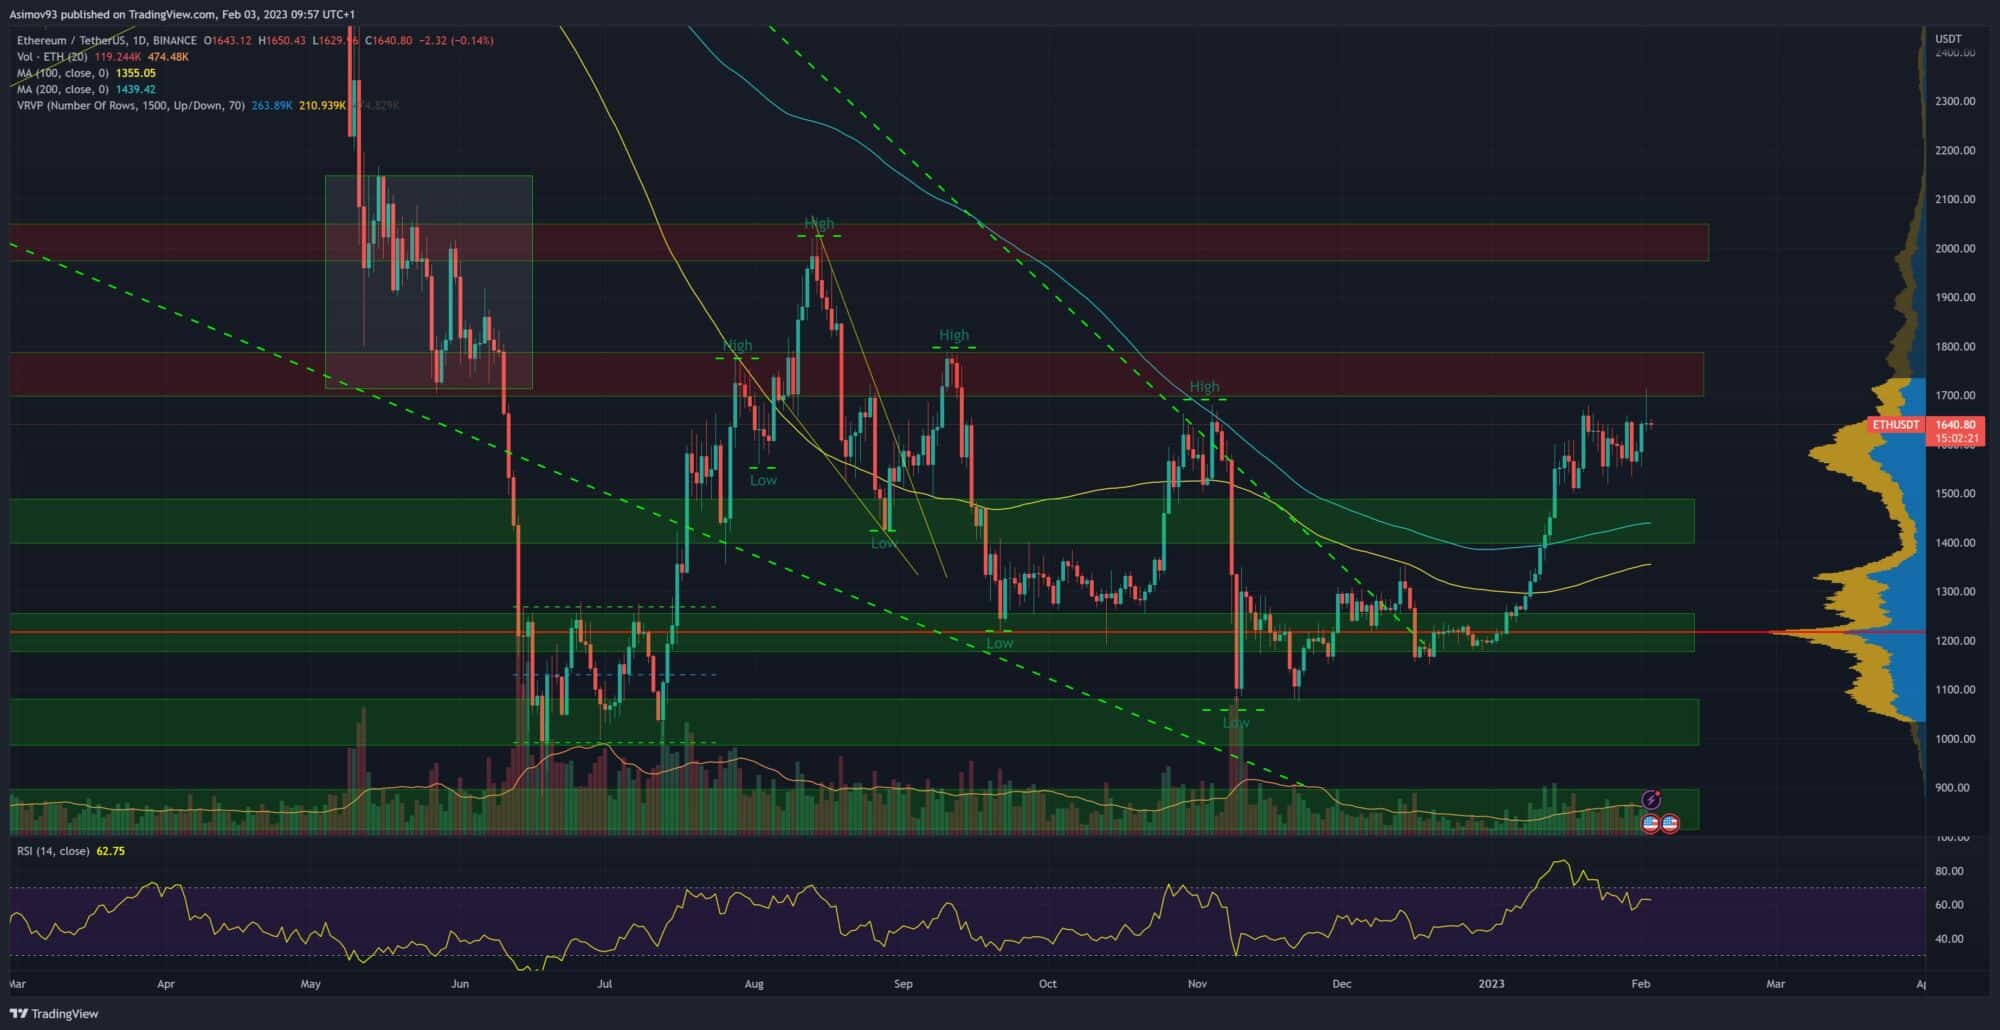Click the volume value 119.244K

click(x=118, y=57)
